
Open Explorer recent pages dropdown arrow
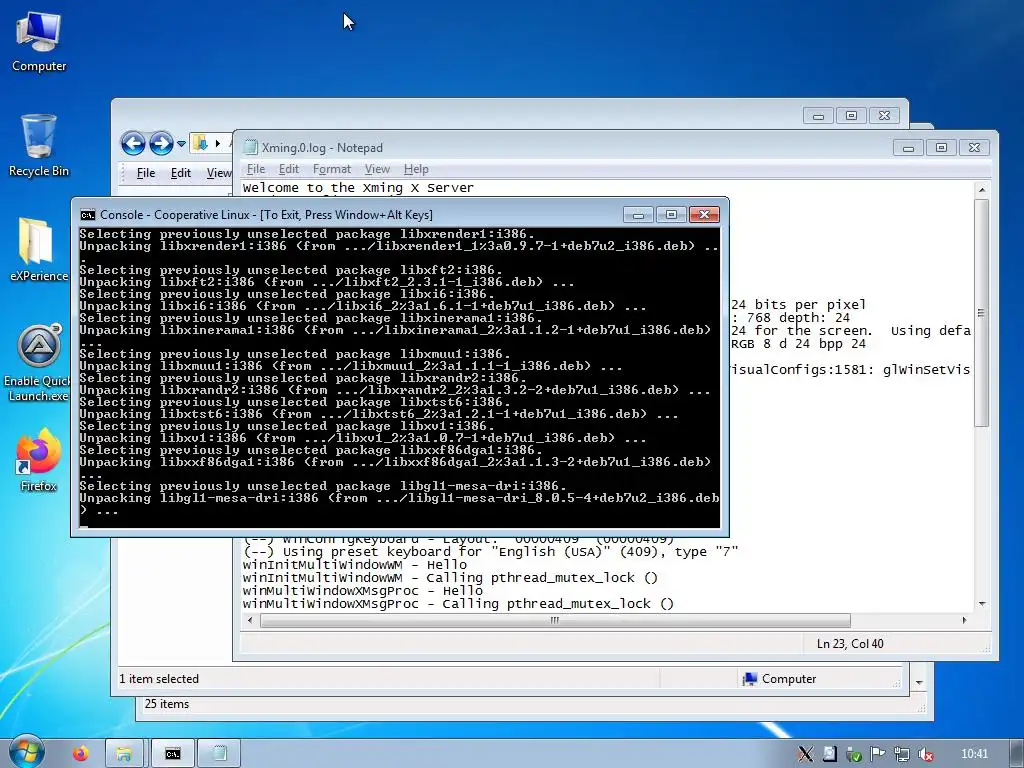click(181, 143)
